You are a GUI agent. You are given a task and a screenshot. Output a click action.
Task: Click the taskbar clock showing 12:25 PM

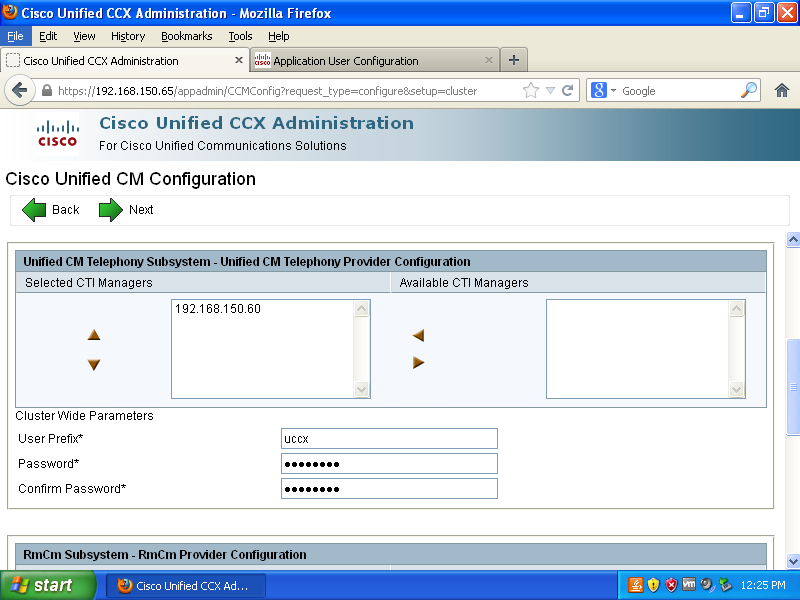(x=763, y=585)
